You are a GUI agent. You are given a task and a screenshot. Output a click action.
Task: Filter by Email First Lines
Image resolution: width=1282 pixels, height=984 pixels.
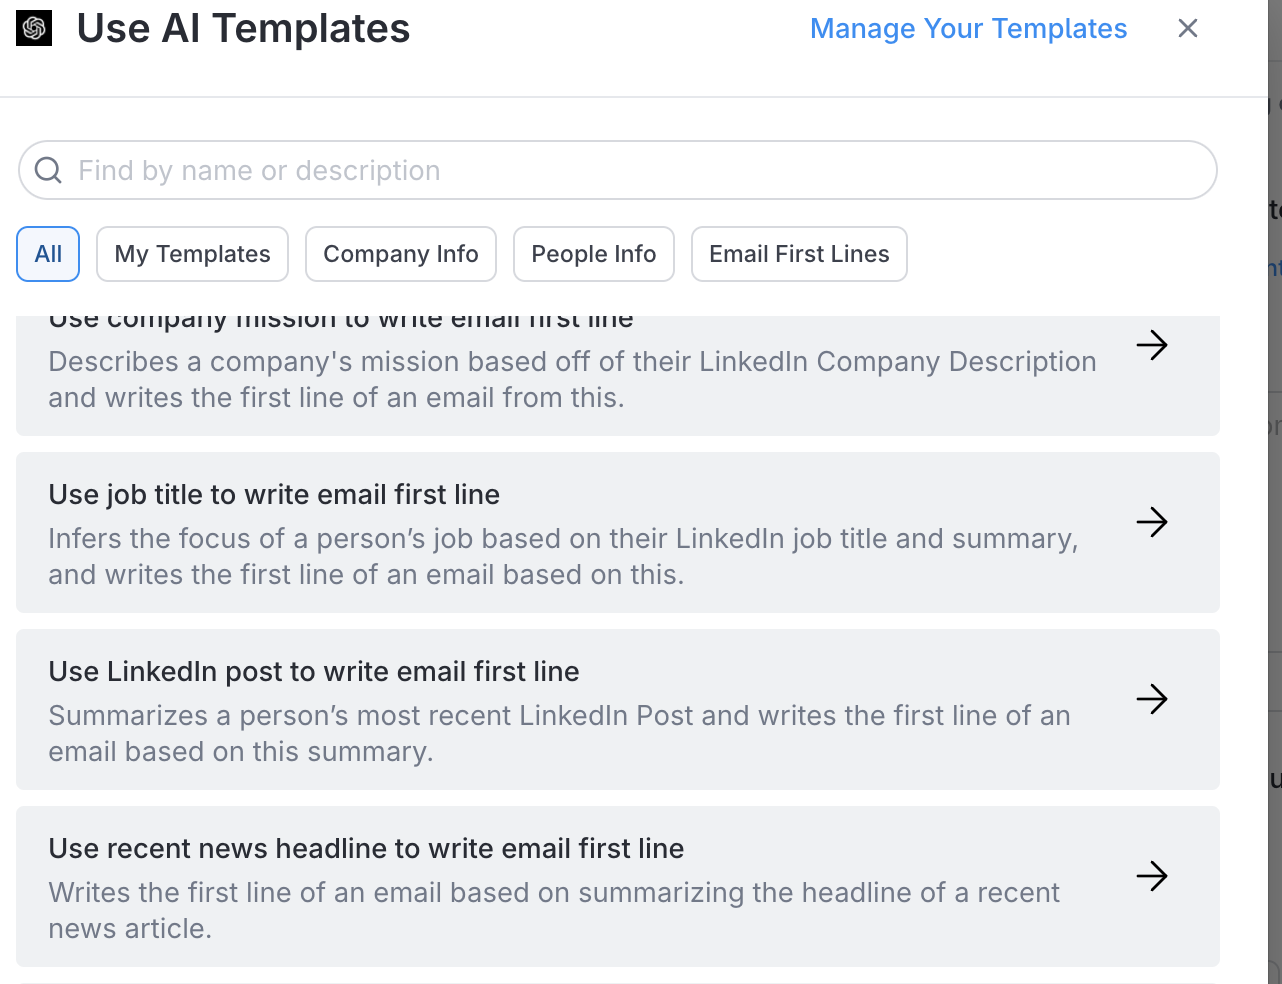tap(799, 254)
